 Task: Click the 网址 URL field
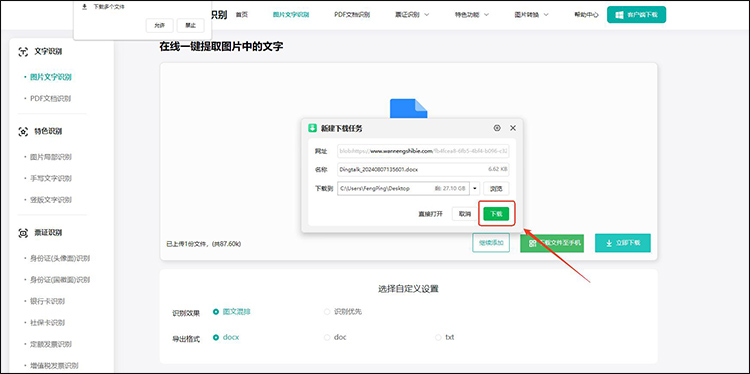coord(423,151)
